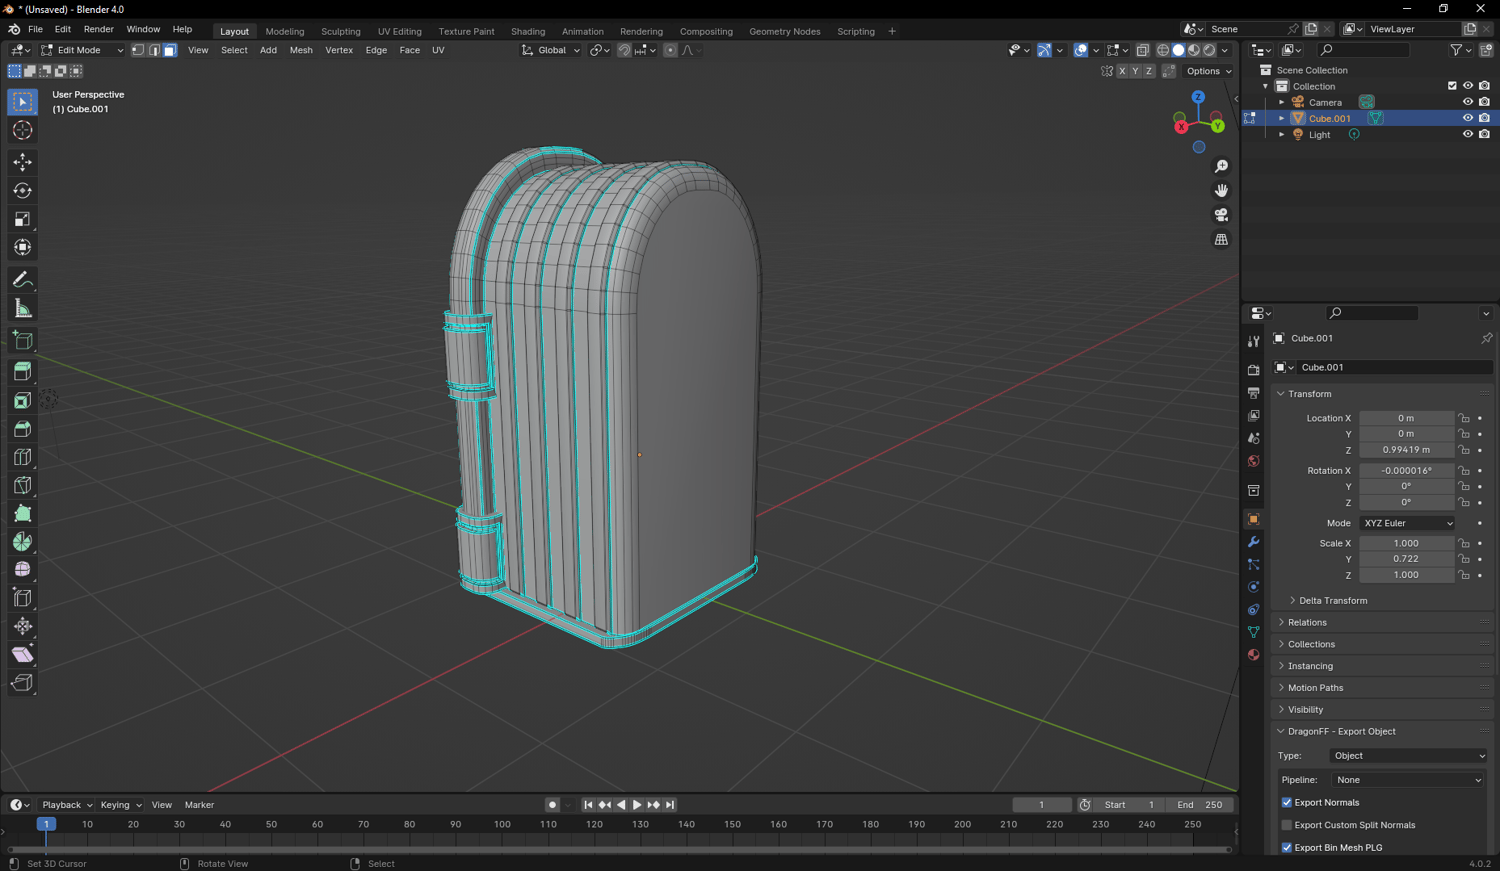The height and width of the screenshot is (871, 1500).
Task: Open the Mesh menu
Action: point(300,50)
